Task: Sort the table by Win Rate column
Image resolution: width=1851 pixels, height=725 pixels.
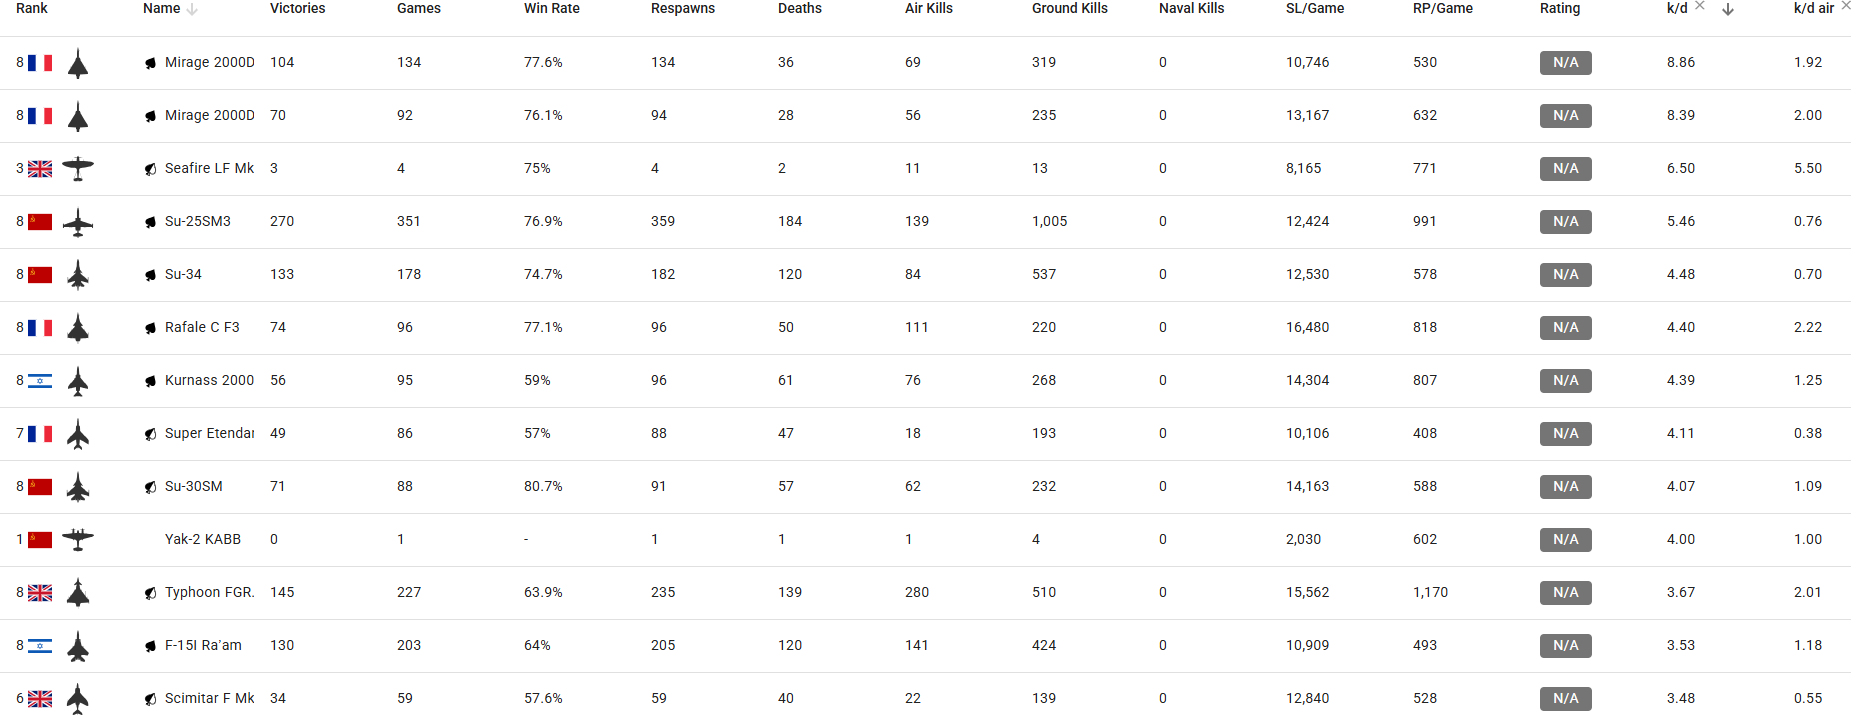Action: pos(552,8)
